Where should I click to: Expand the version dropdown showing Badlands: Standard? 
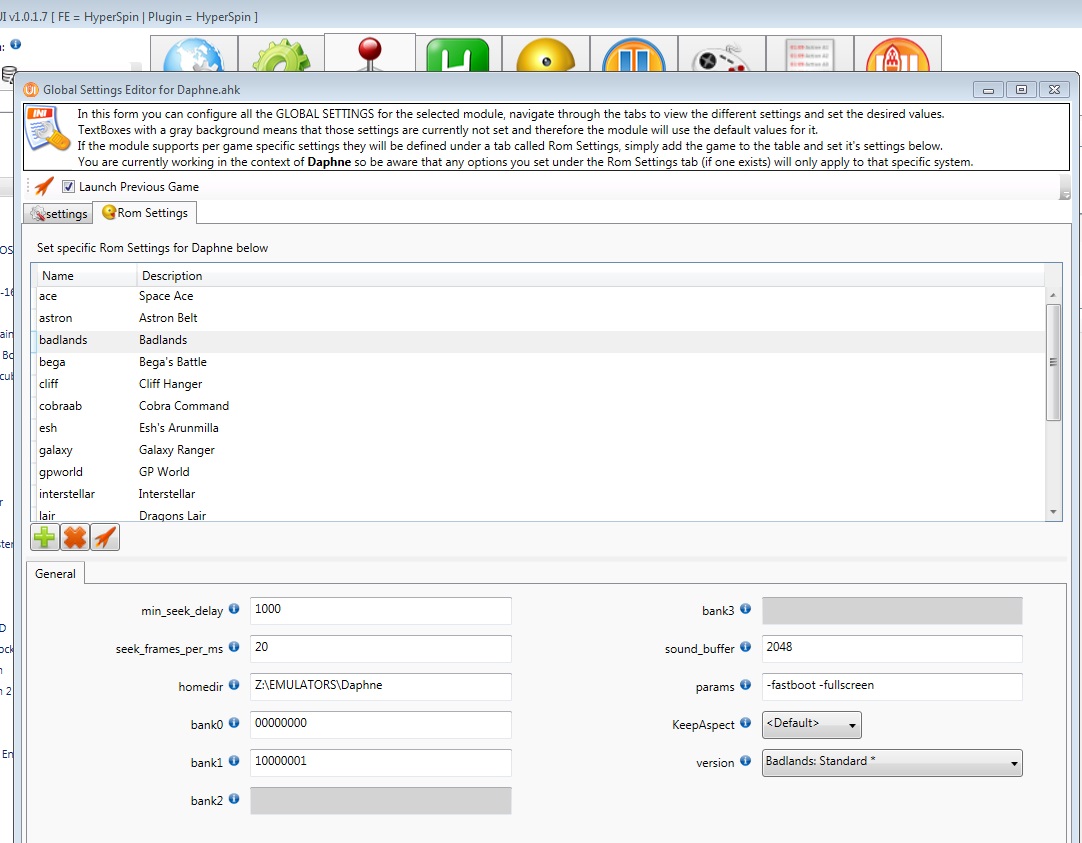(x=891, y=762)
